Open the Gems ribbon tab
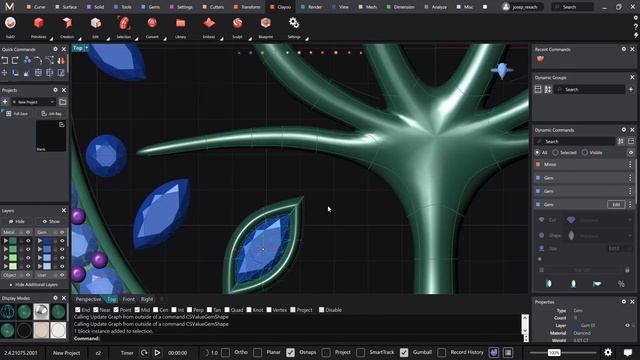This screenshot has width=640, height=360. click(x=151, y=7)
